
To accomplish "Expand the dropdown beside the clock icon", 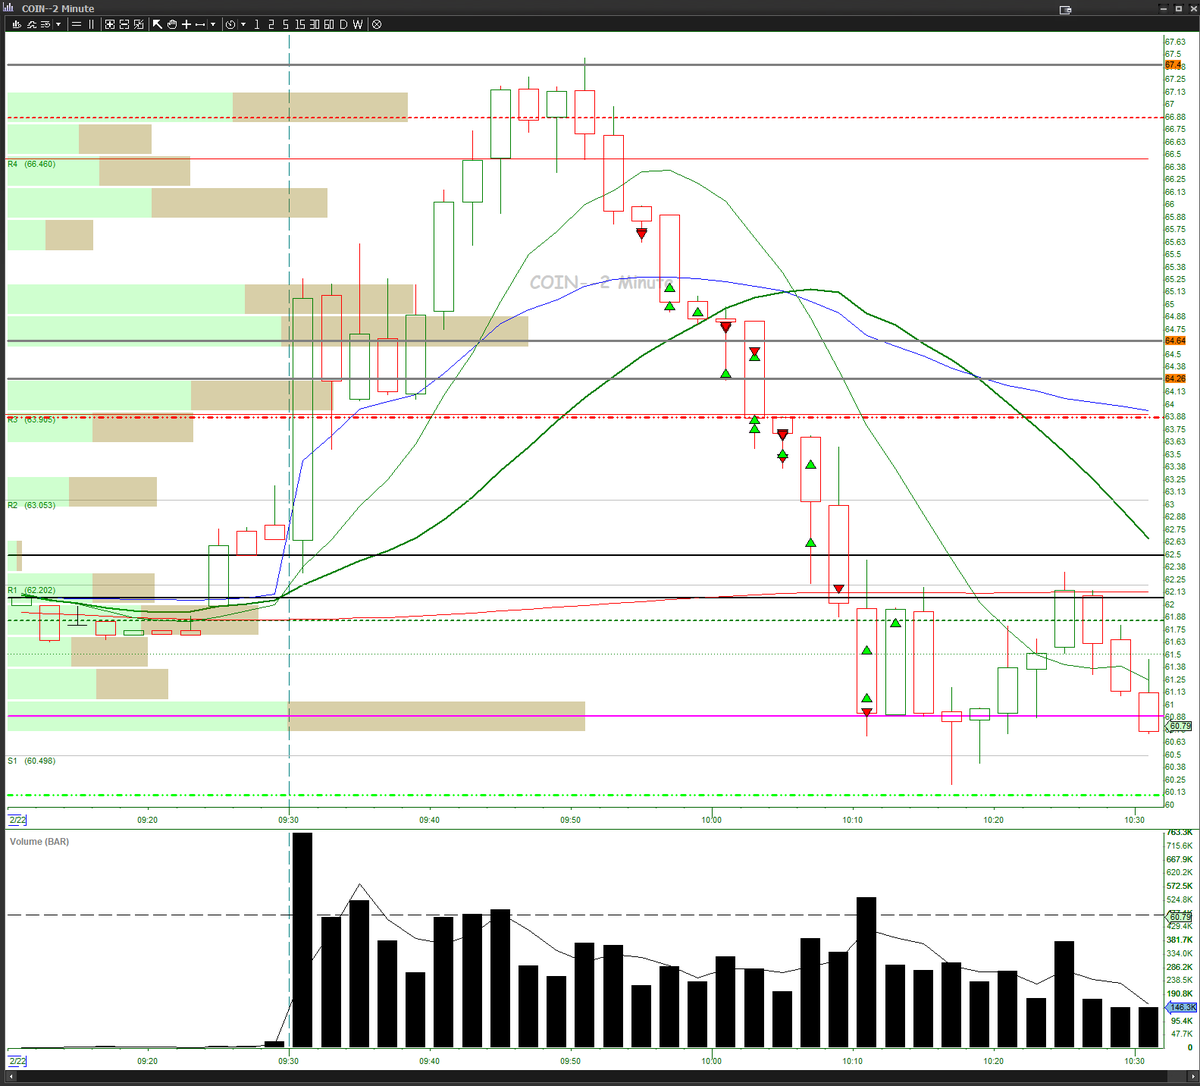I will (x=243, y=24).
